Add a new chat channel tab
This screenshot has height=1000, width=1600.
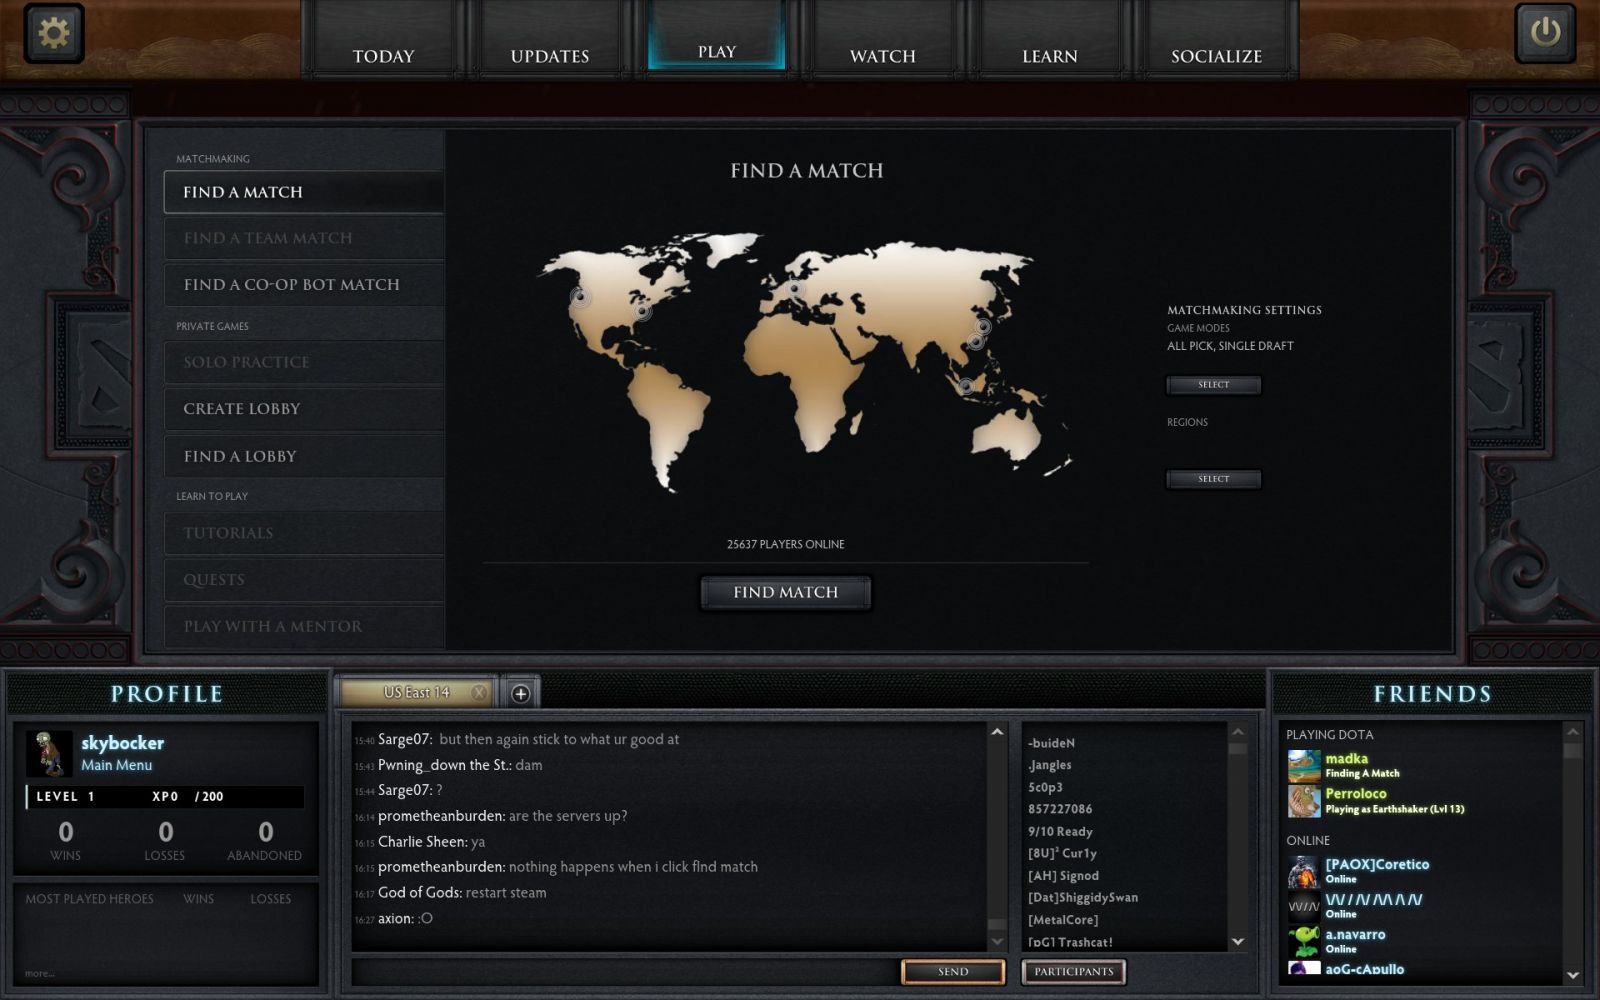(x=520, y=693)
